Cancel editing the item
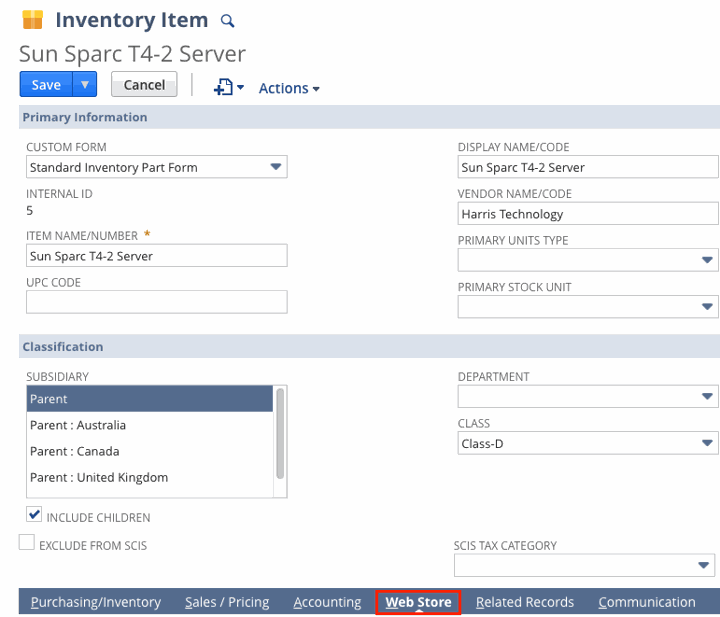 click(144, 84)
